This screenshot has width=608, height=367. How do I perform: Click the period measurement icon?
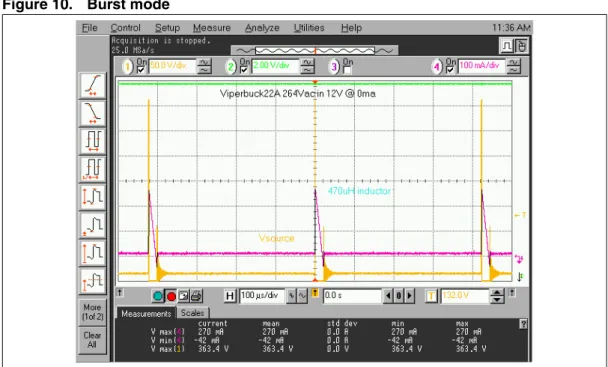(x=92, y=141)
